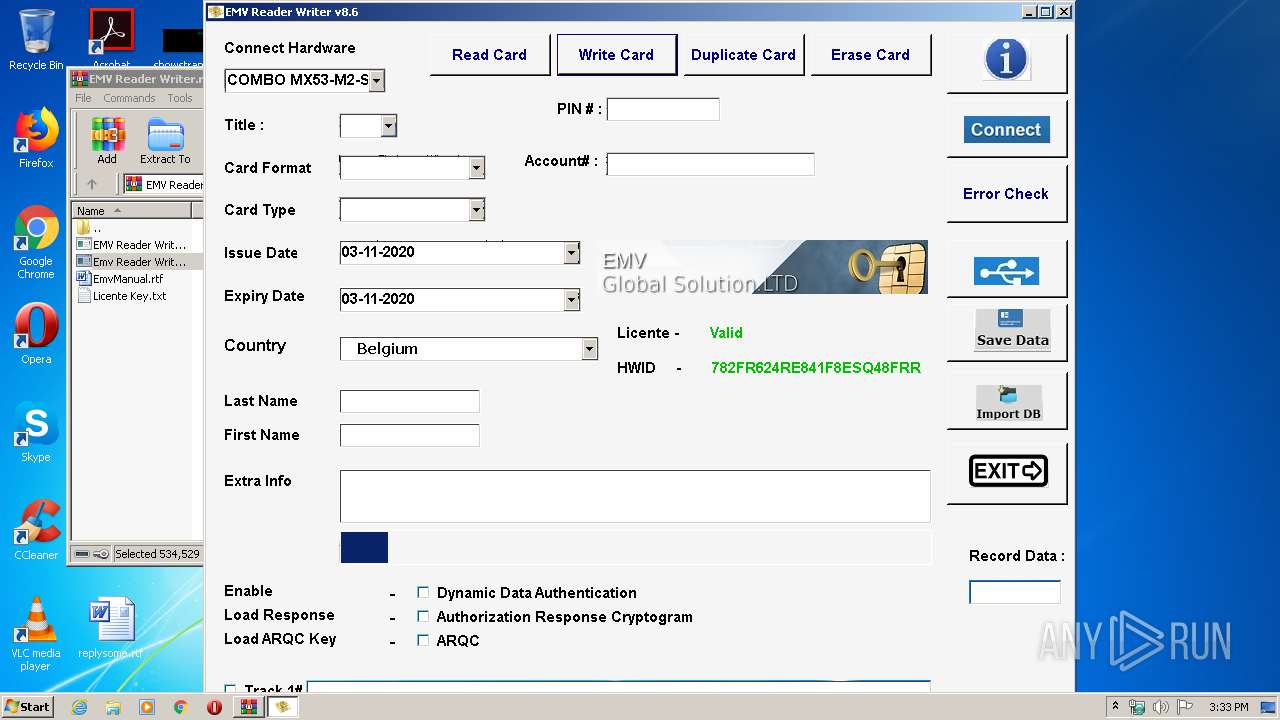
Task: Click the Chrome taskbar icon
Action: tap(180, 707)
